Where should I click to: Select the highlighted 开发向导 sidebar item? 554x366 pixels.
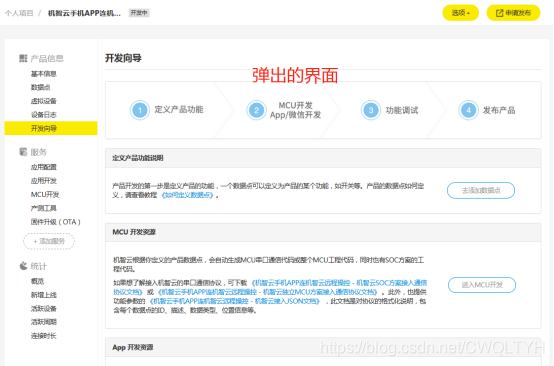51,128
